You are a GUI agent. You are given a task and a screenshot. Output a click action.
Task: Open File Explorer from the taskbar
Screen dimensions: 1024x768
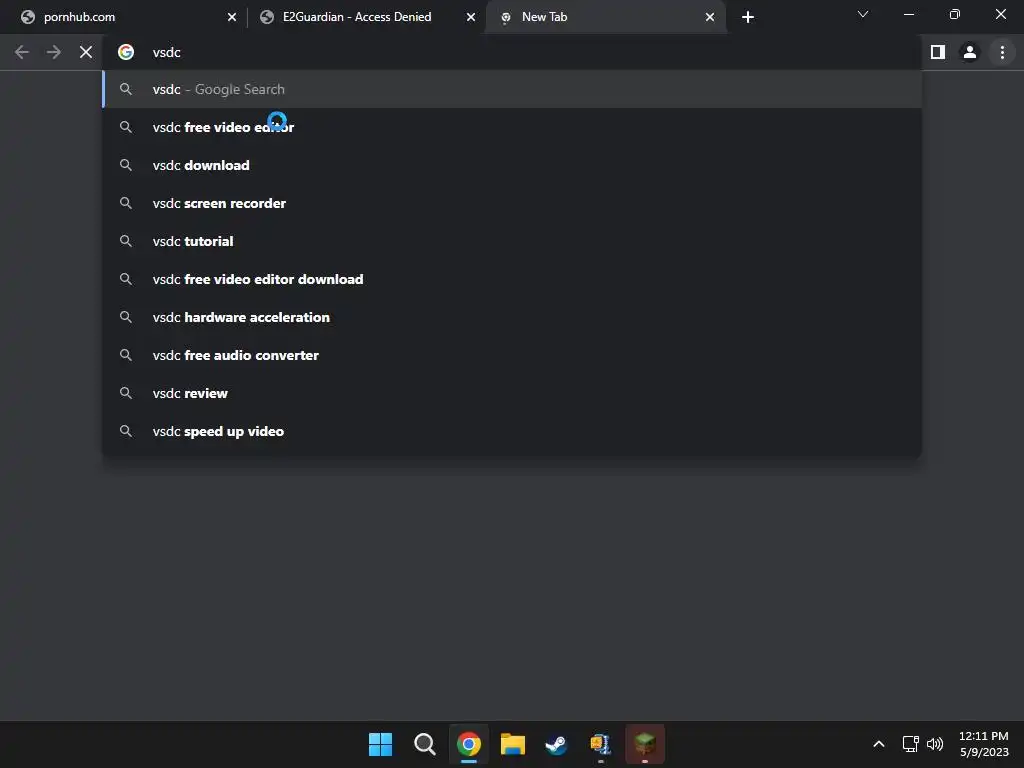coord(513,744)
